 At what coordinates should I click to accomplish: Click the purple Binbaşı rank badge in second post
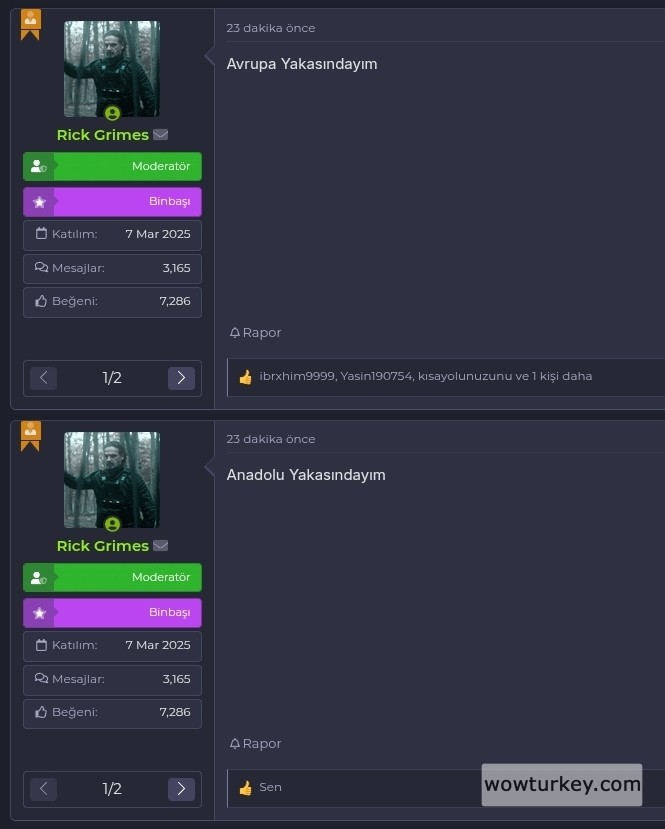(x=112, y=613)
